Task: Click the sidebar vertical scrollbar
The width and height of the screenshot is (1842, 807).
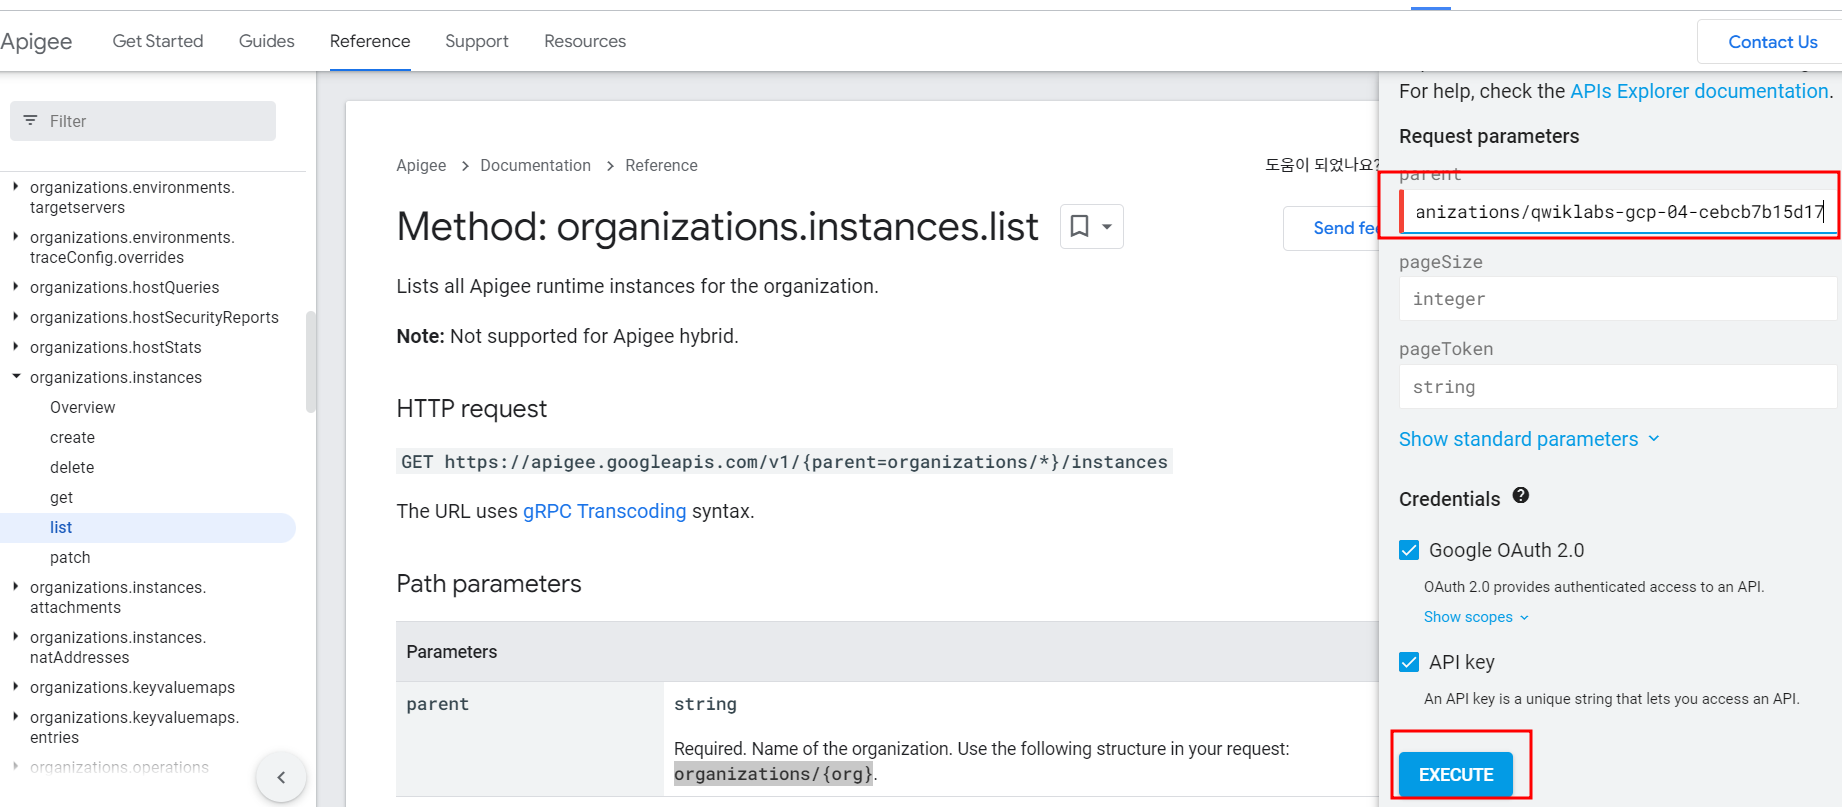Action: tap(311, 362)
